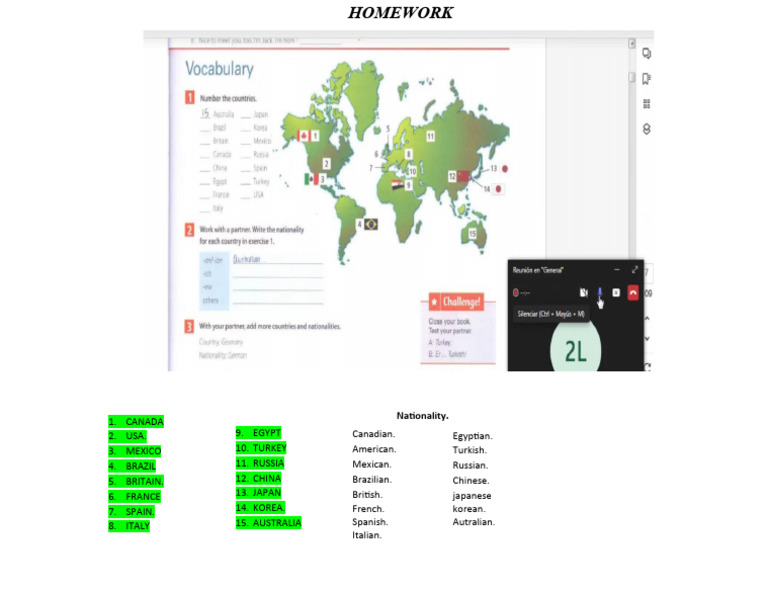
Task: Click the word Egyptian.
Action: click(472, 436)
